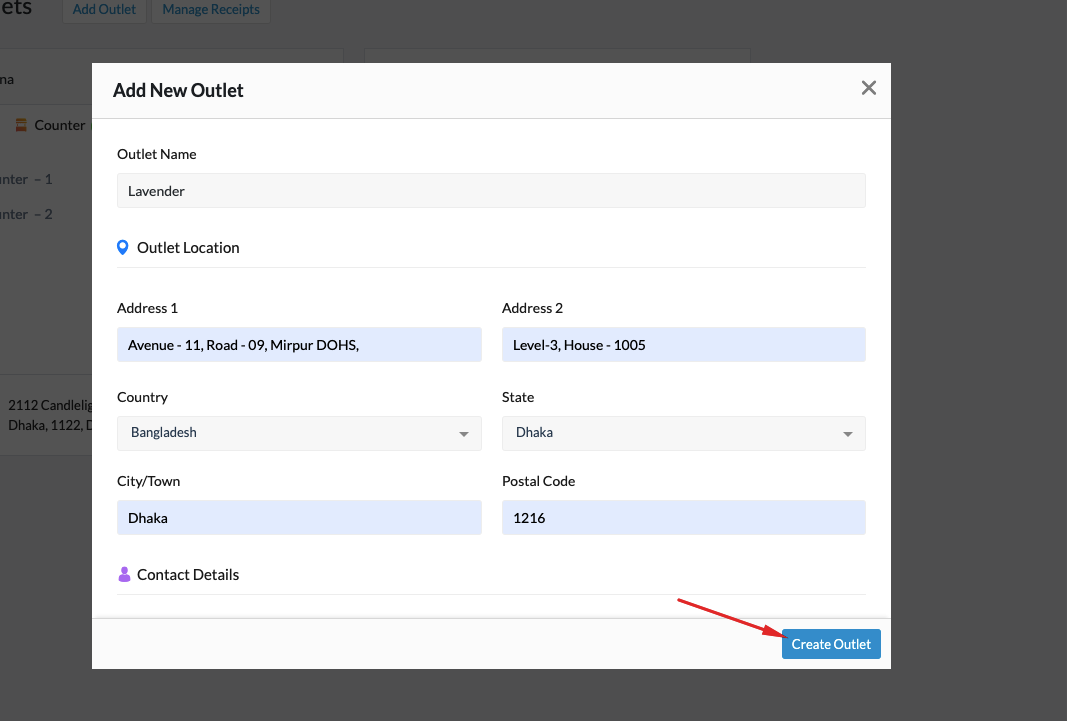The image size is (1067, 721).
Task: Open the Country dropdown showing Bangladesh
Action: point(298,433)
